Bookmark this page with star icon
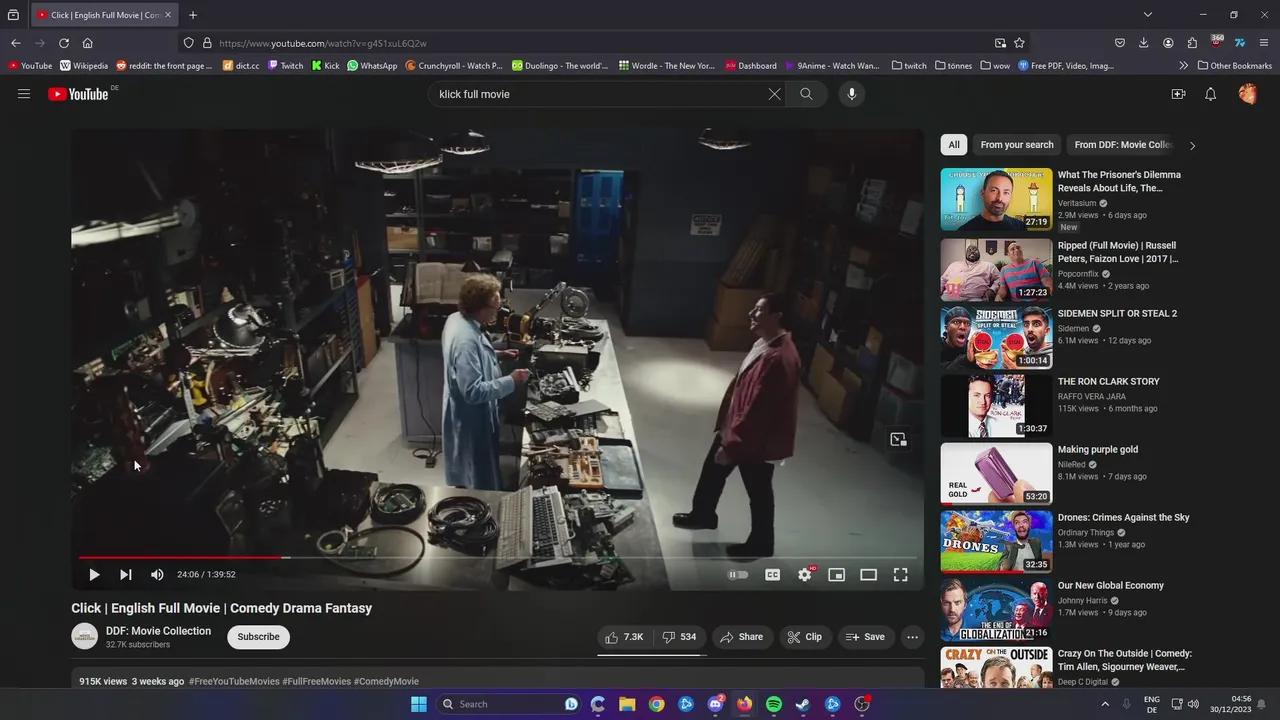The height and width of the screenshot is (720, 1280). 1019,43
